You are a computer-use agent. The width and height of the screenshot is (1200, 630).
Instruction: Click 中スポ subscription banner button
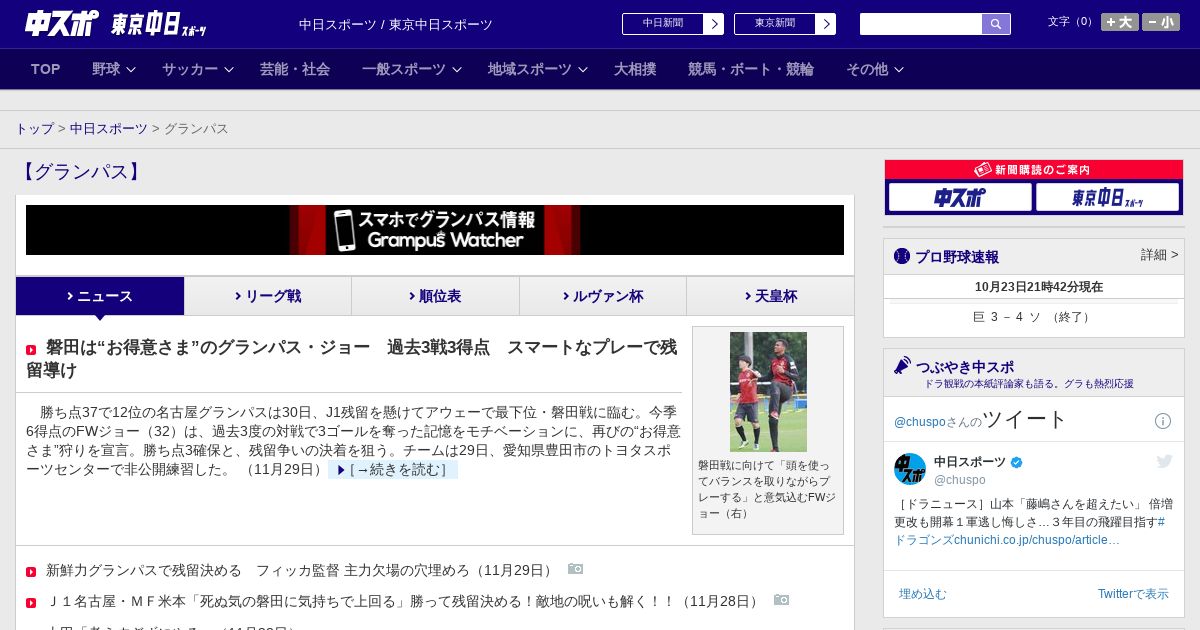[960, 197]
